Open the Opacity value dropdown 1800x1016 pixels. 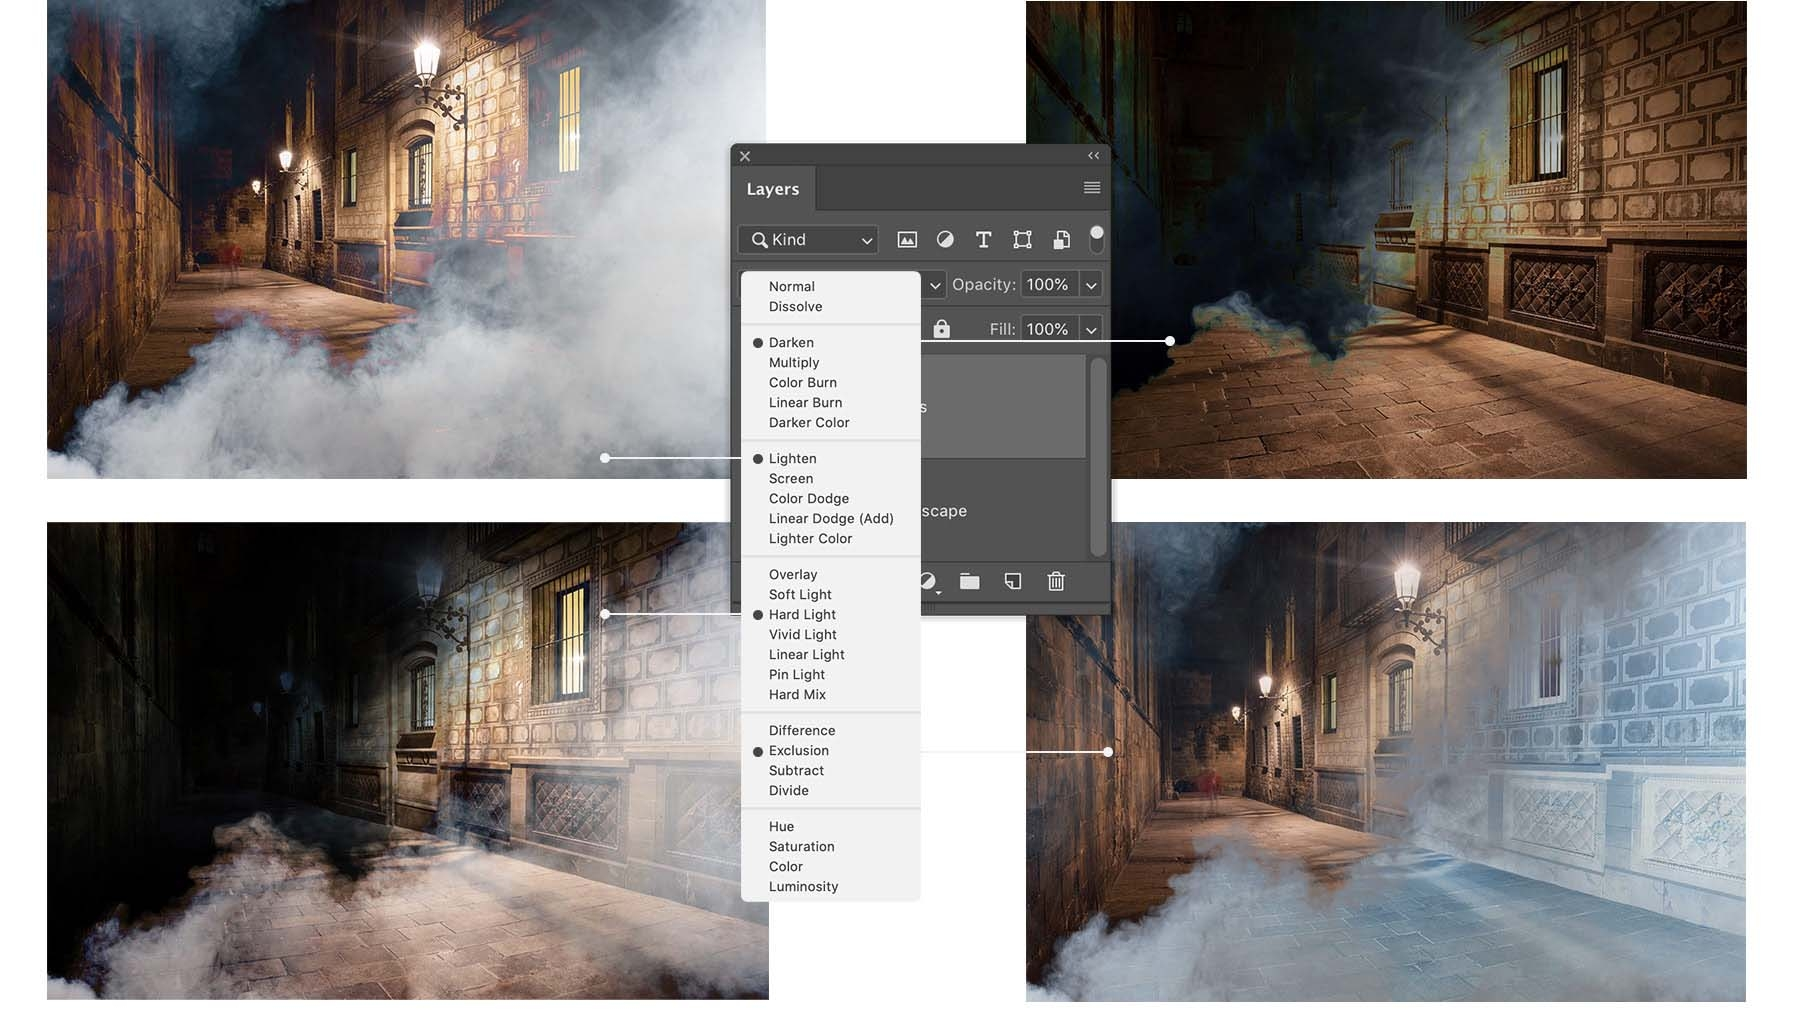(x=1090, y=284)
